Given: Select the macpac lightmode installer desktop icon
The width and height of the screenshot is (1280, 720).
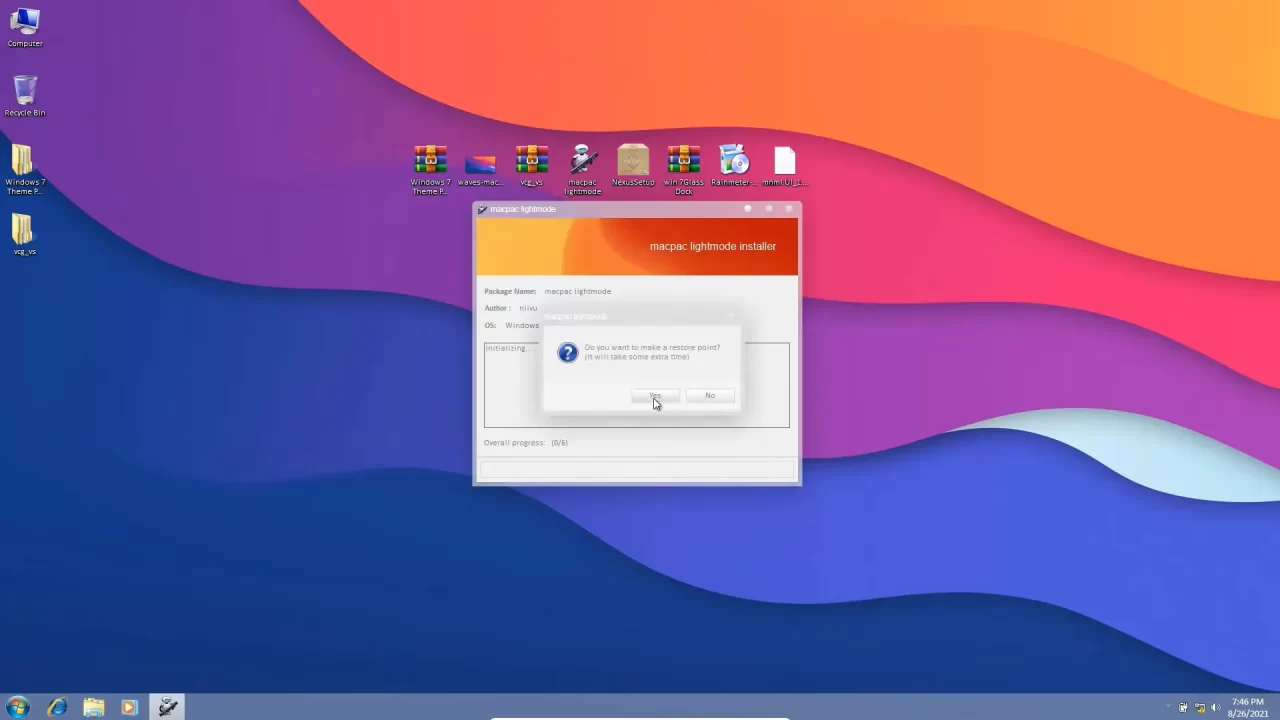Looking at the screenshot, I should pyautogui.click(x=582, y=169).
